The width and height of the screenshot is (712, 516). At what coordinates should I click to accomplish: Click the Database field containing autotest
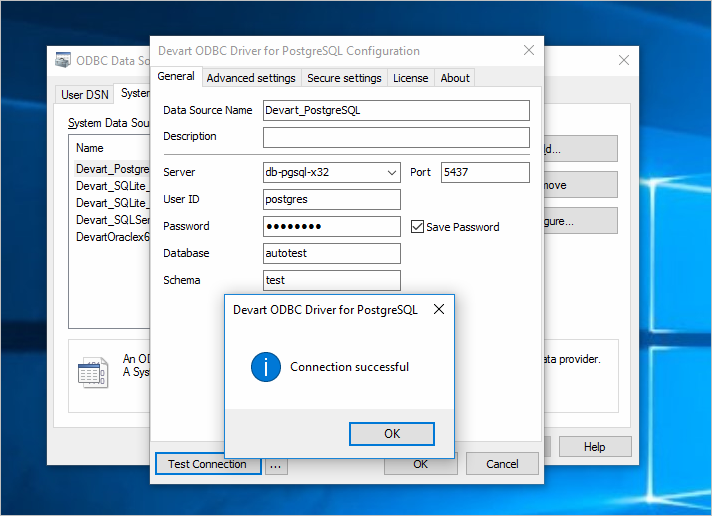(x=331, y=253)
